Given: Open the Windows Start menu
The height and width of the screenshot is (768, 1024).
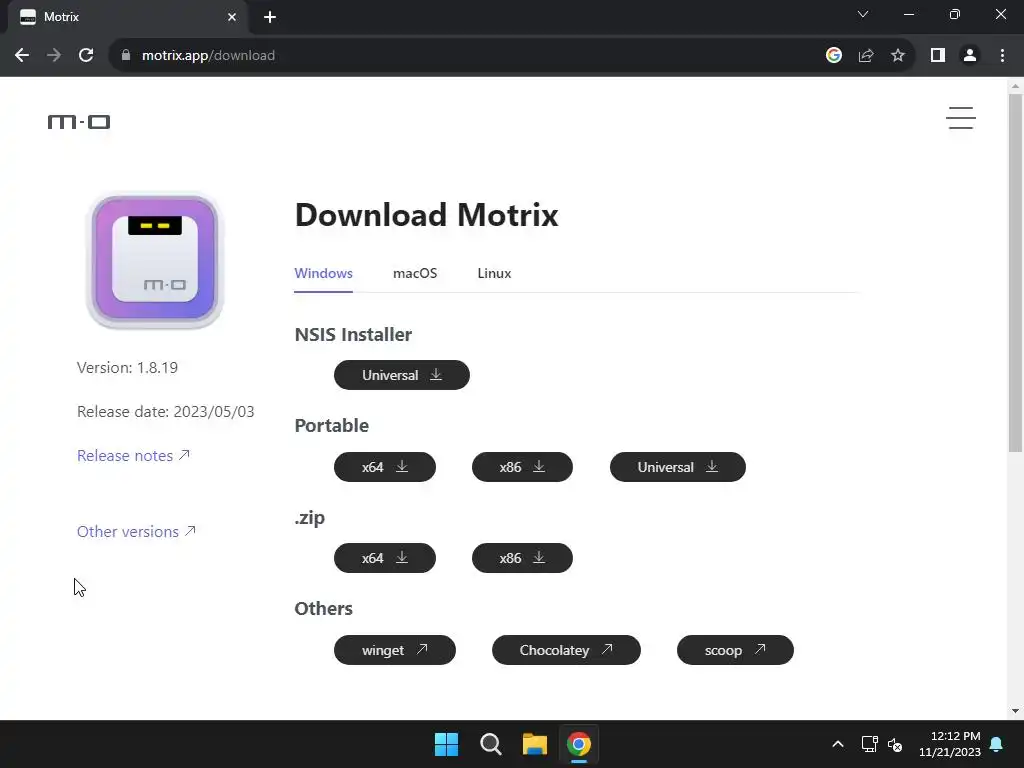Looking at the screenshot, I should pyautogui.click(x=447, y=744).
